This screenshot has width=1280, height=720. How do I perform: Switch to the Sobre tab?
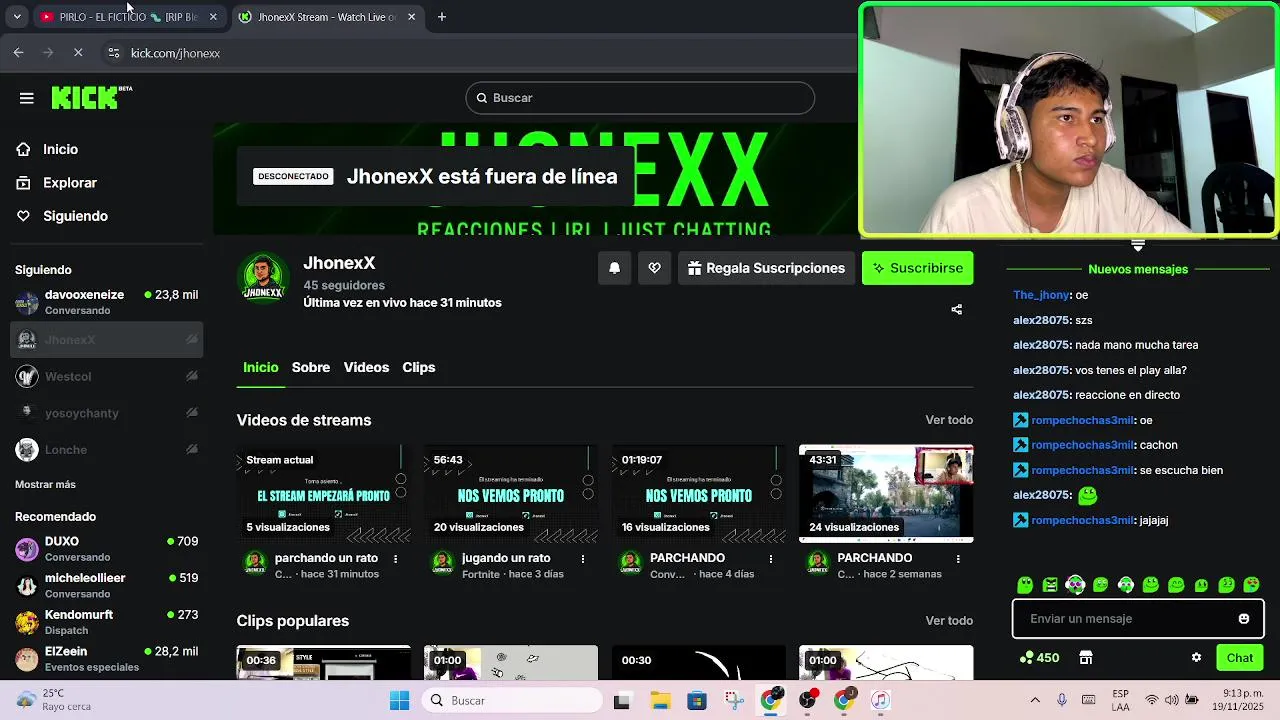(x=311, y=367)
